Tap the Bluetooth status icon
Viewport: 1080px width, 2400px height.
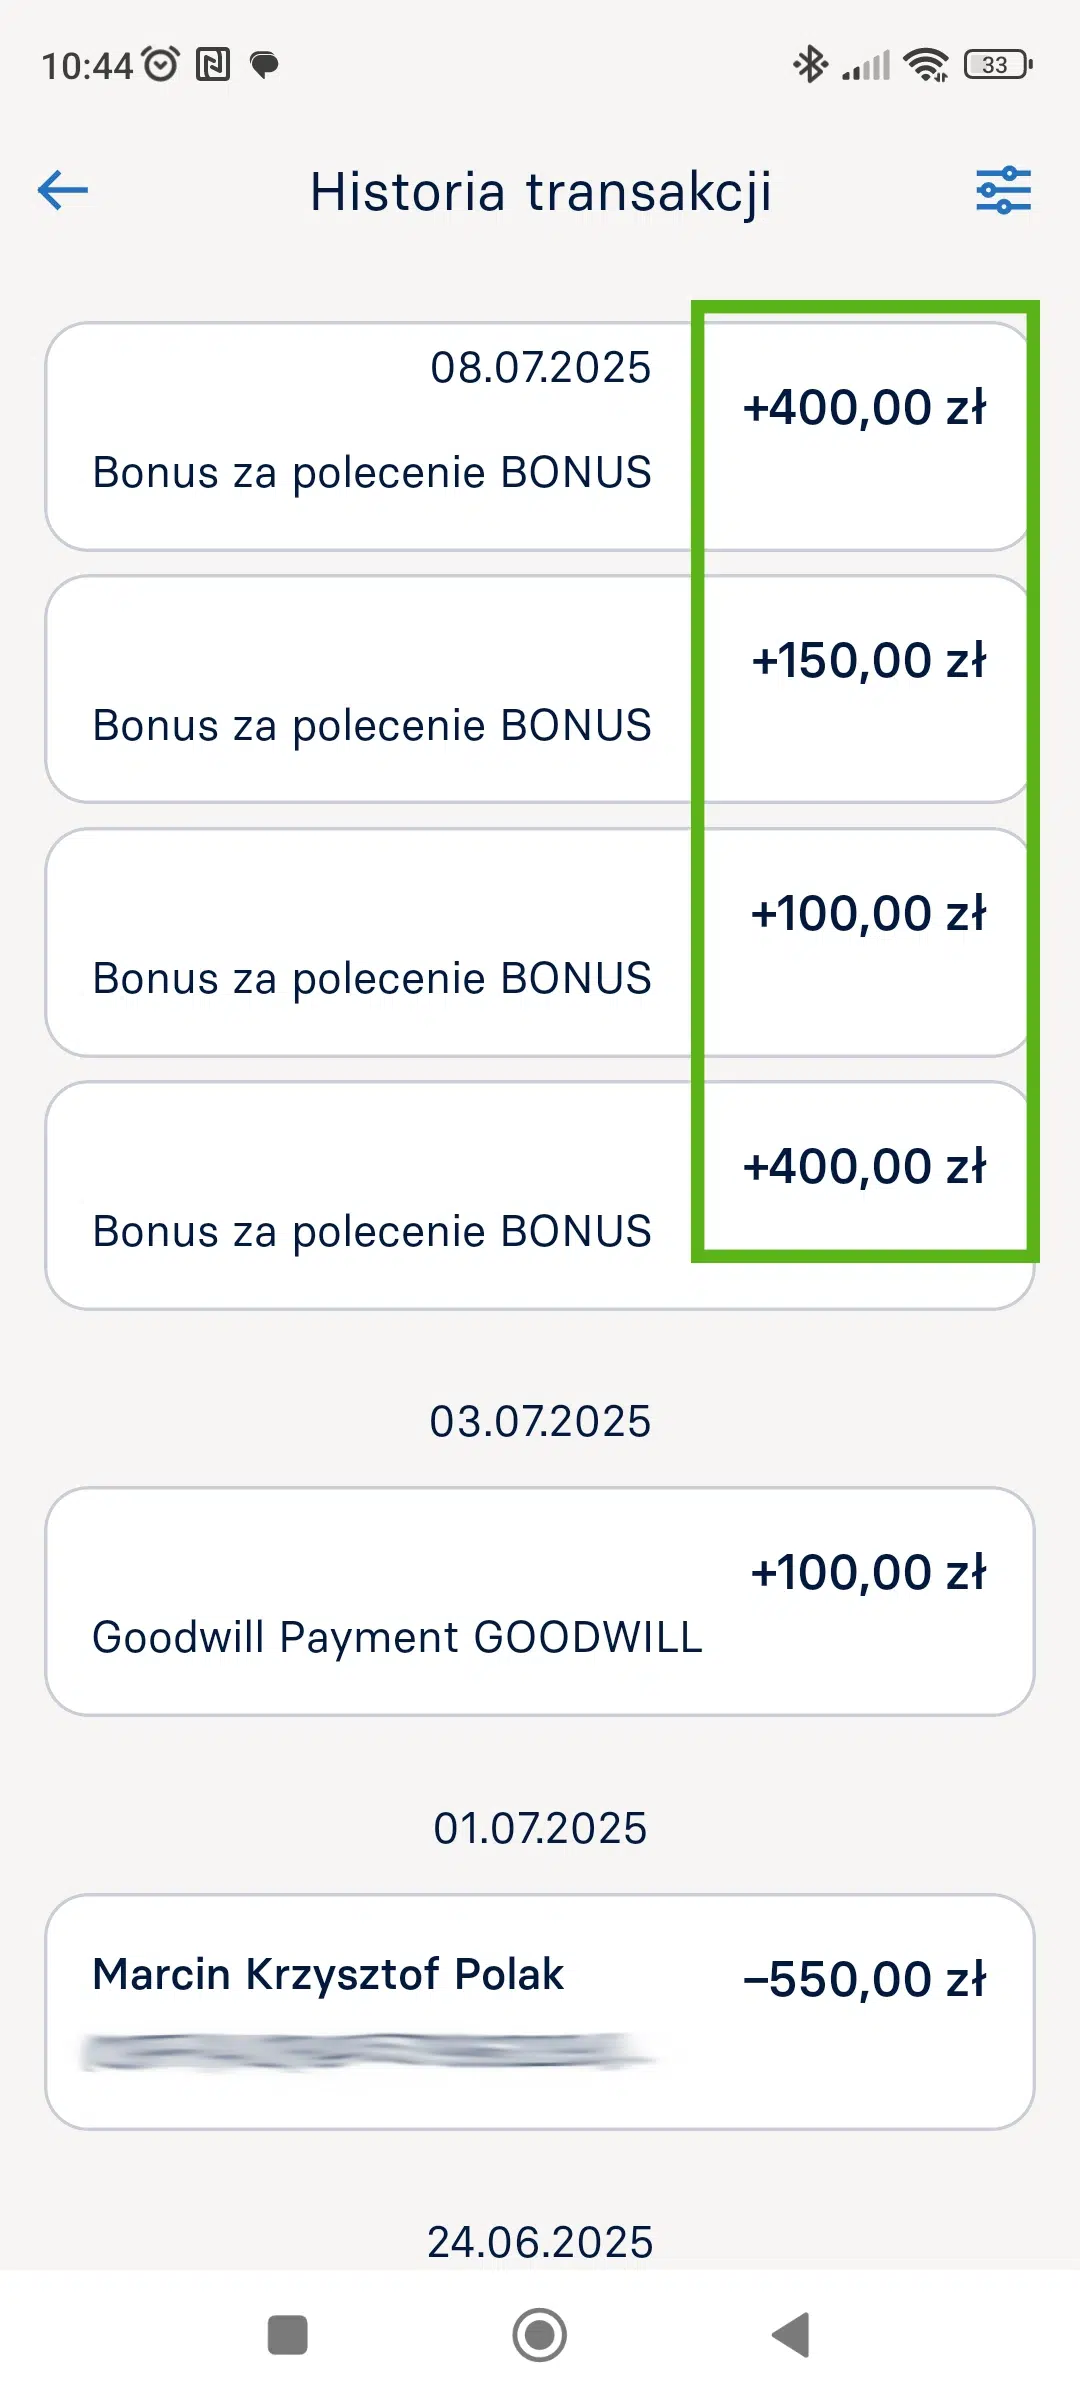(x=809, y=65)
